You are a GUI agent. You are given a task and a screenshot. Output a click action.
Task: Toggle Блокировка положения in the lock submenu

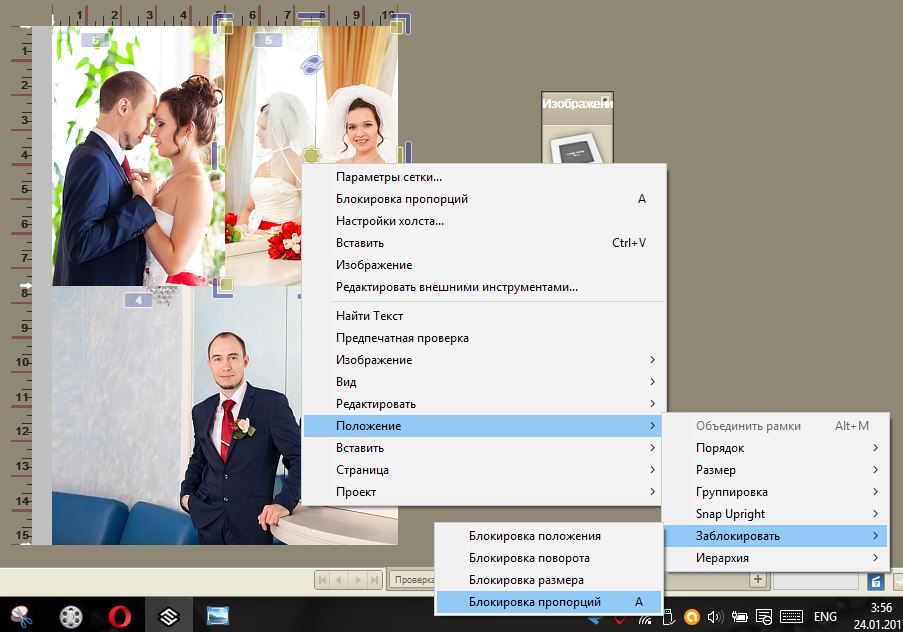click(549, 536)
